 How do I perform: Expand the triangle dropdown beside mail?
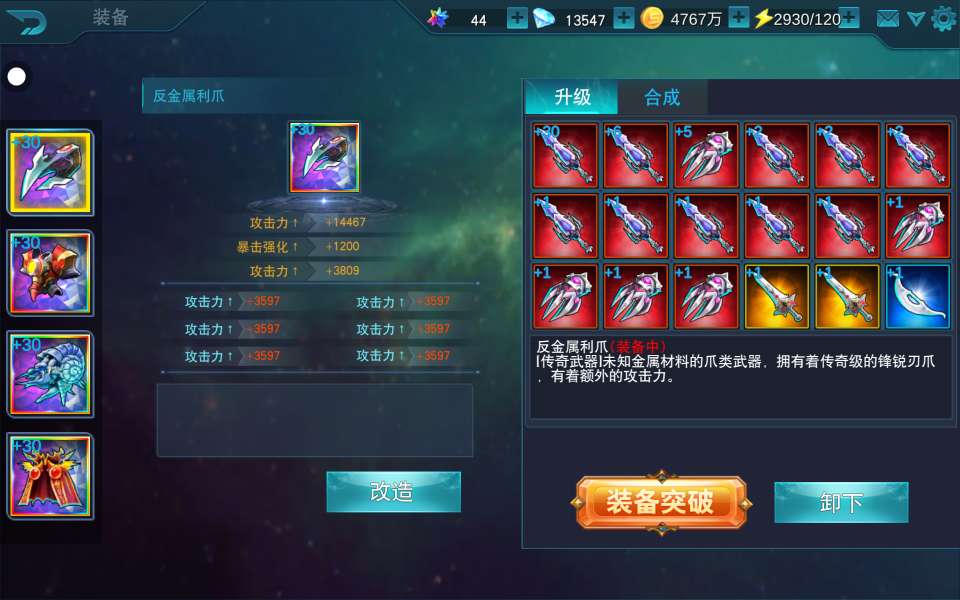(x=915, y=19)
